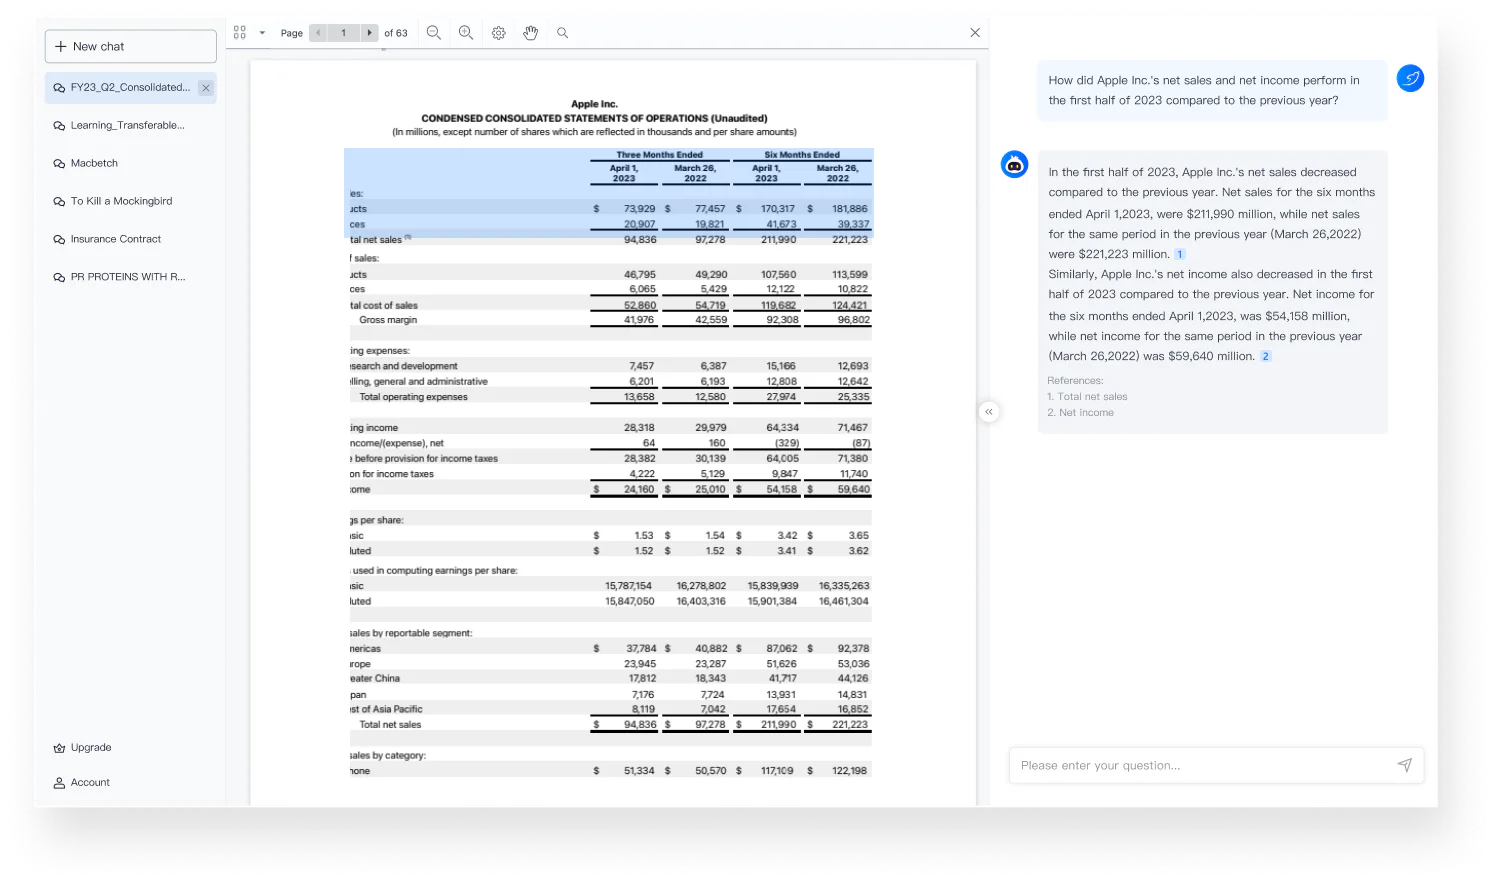Open search within the document

(562, 32)
